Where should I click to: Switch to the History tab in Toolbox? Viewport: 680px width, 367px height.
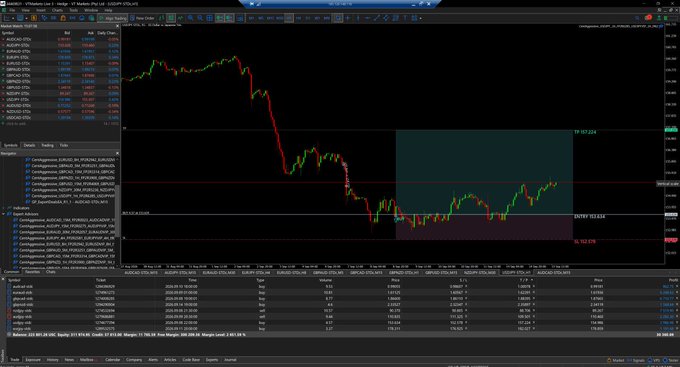tap(52, 360)
